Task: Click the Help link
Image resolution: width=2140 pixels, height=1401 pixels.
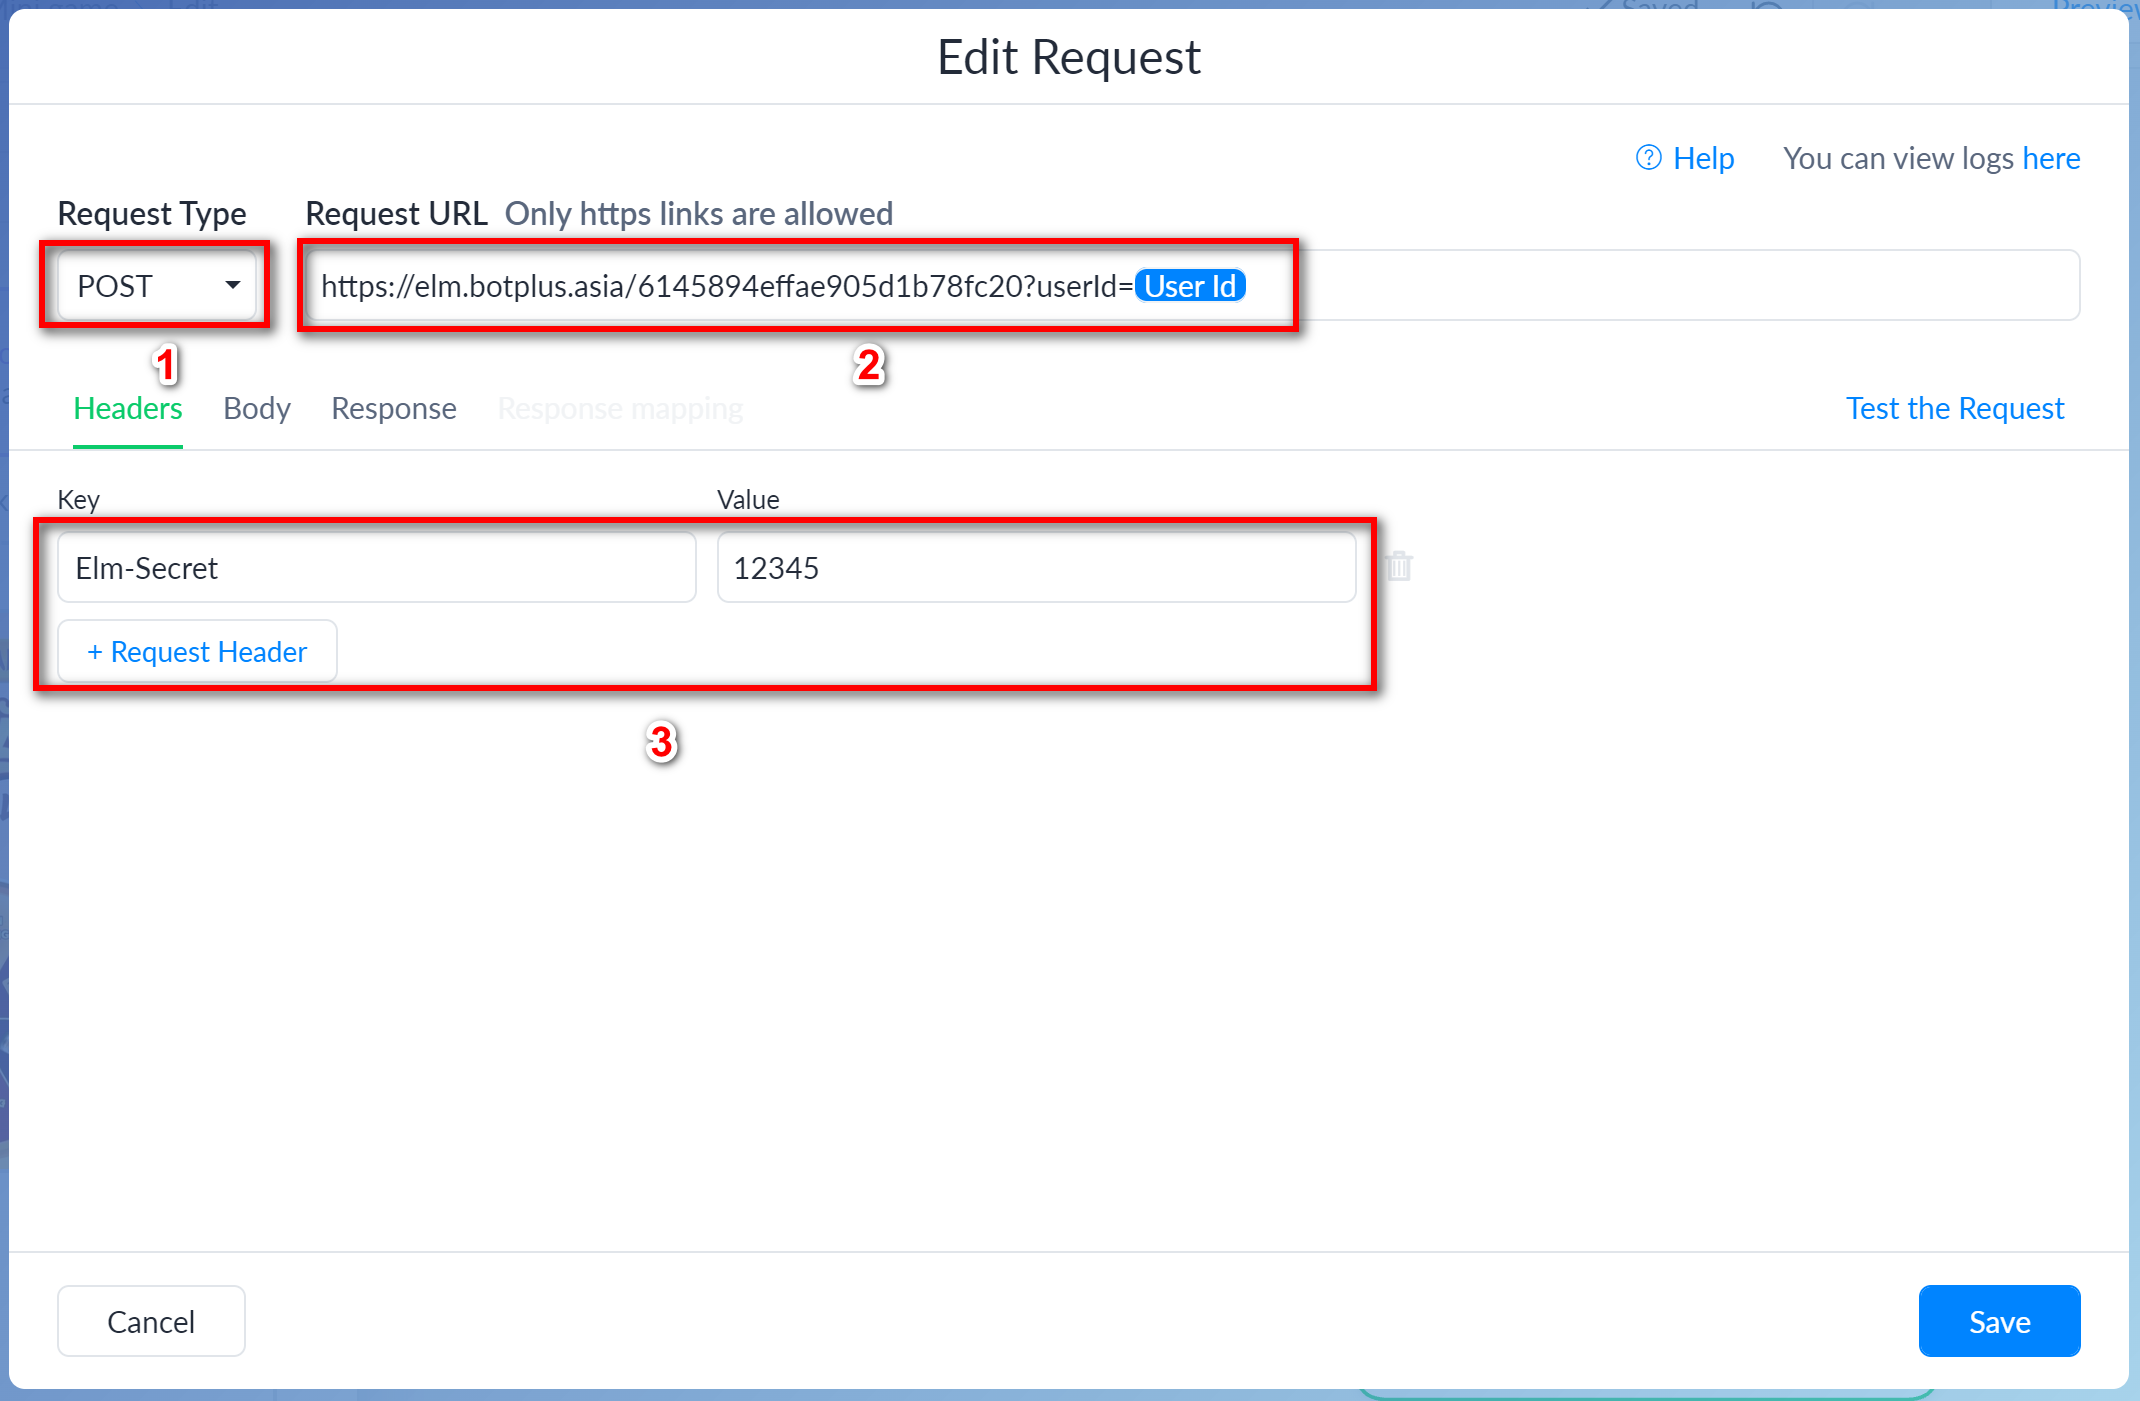Action: point(1703,158)
